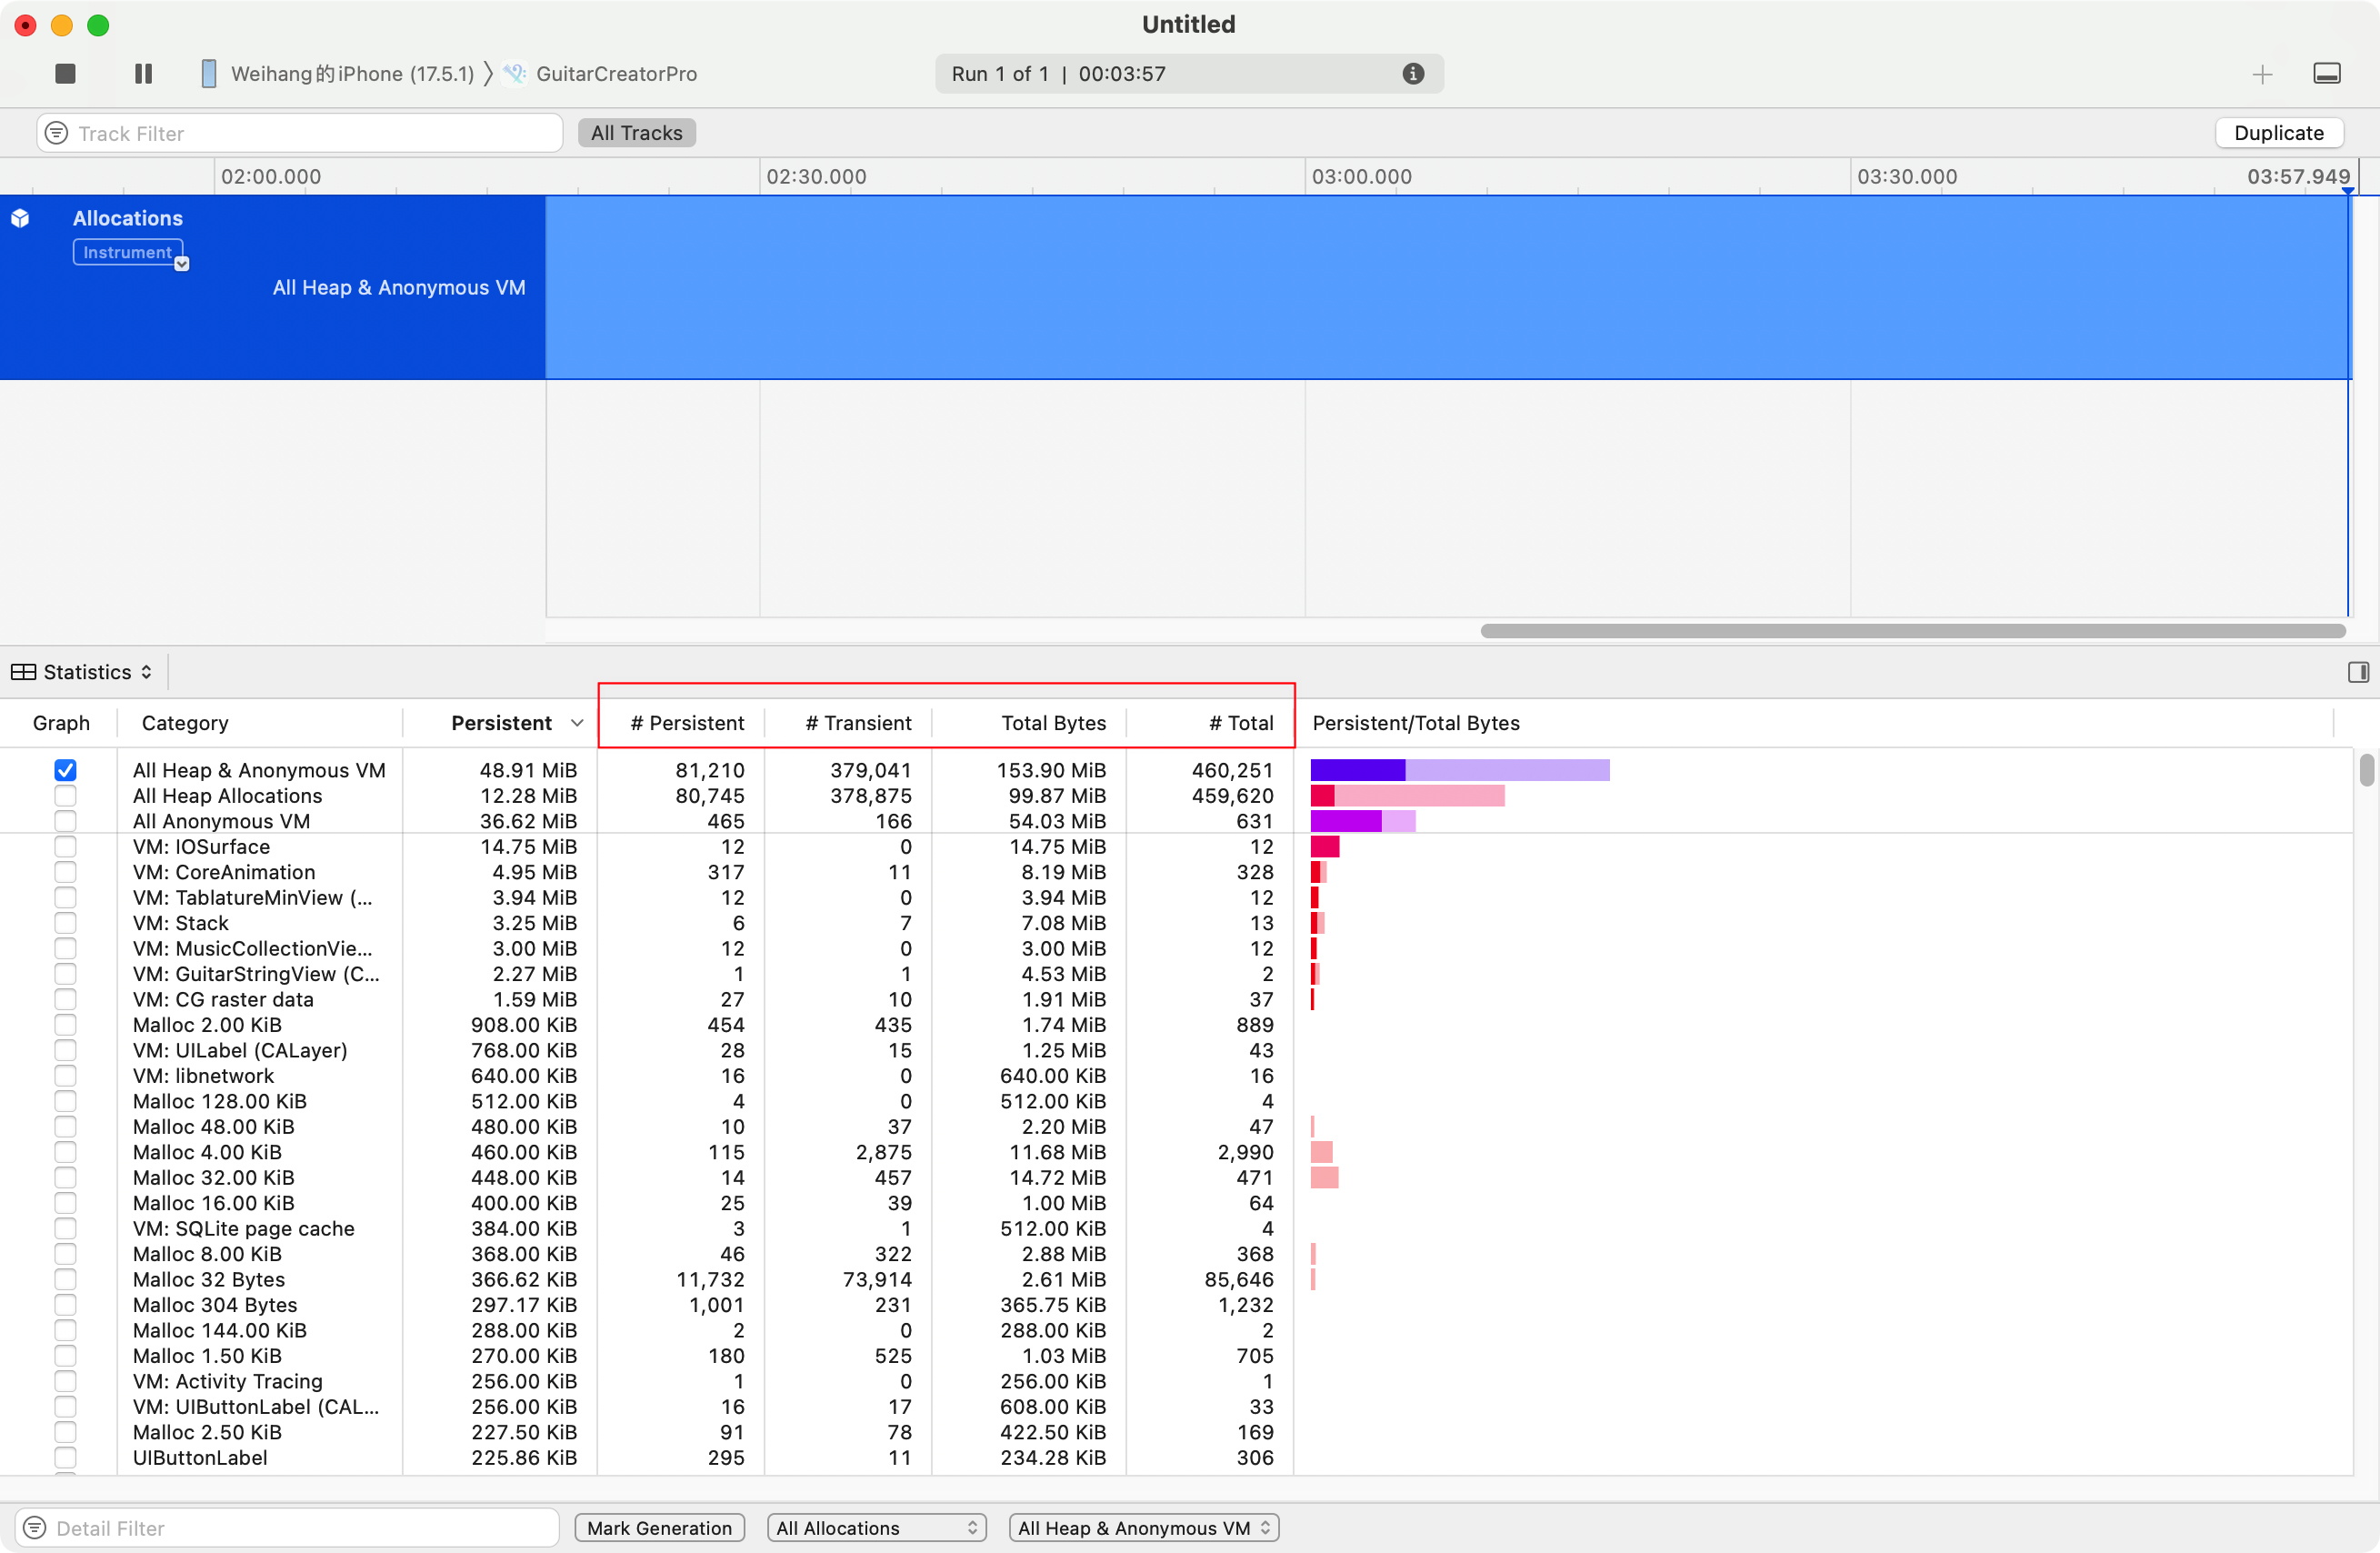Image resolution: width=2380 pixels, height=1553 pixels.
Task: Click the track filter icon
Action: [57, 133]
